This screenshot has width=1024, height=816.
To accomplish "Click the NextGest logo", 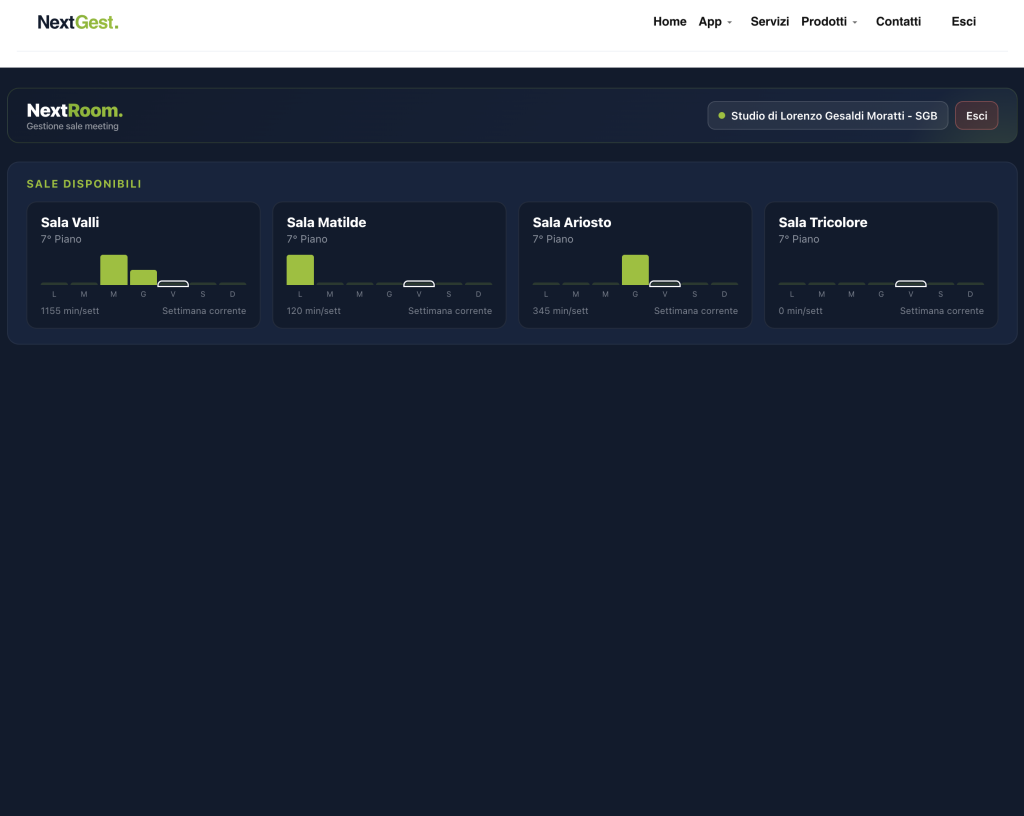I will tap(78, 22).
